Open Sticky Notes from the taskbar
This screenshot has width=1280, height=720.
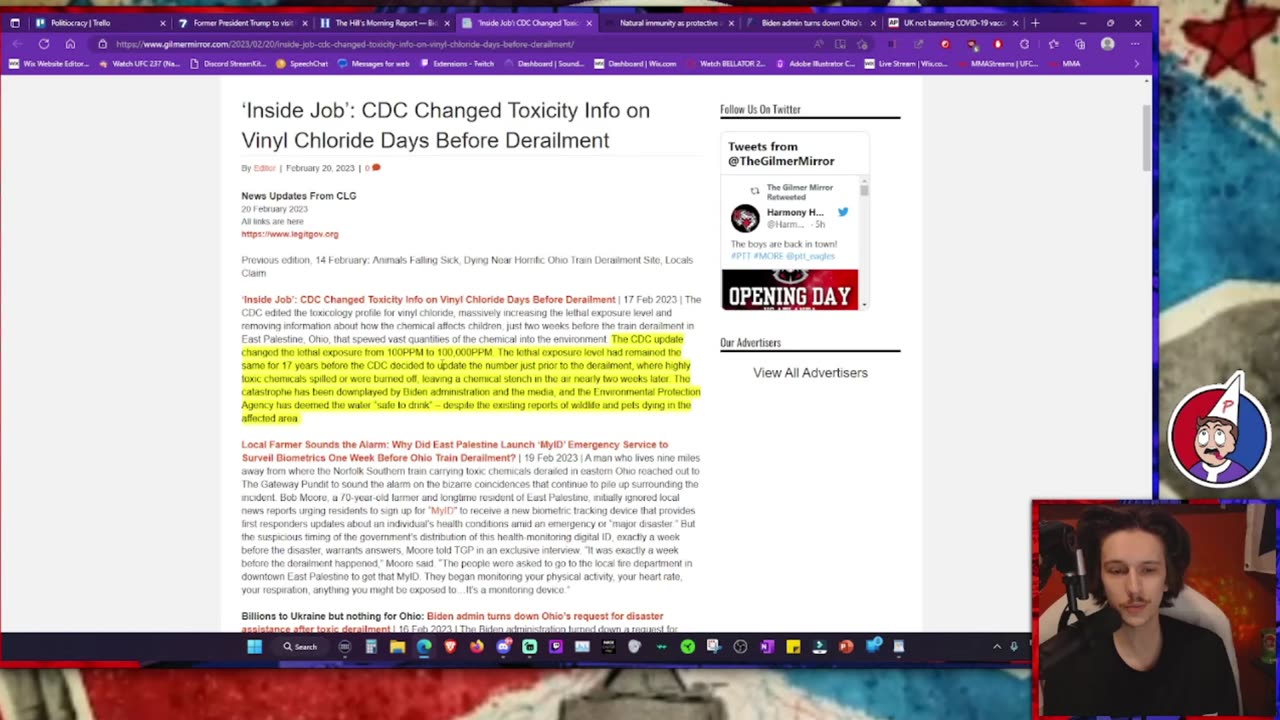793,647
